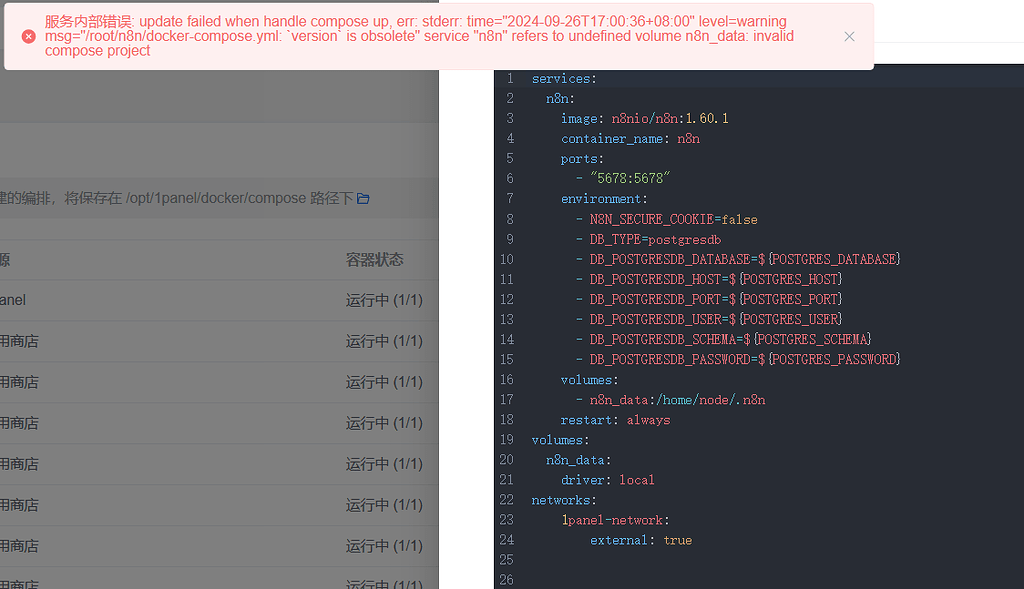This screenshot has width=1024, height=589.
Task: Open the folder icon beside the compose path
Action: tap(362, 198)
